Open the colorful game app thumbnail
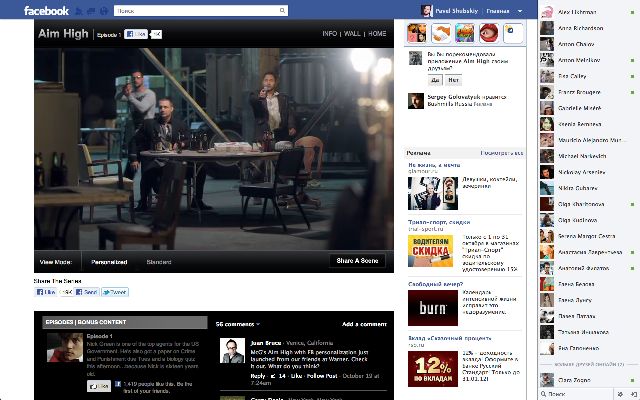The width and height of the screenshot is (640, 400). [x=465, y=33]
